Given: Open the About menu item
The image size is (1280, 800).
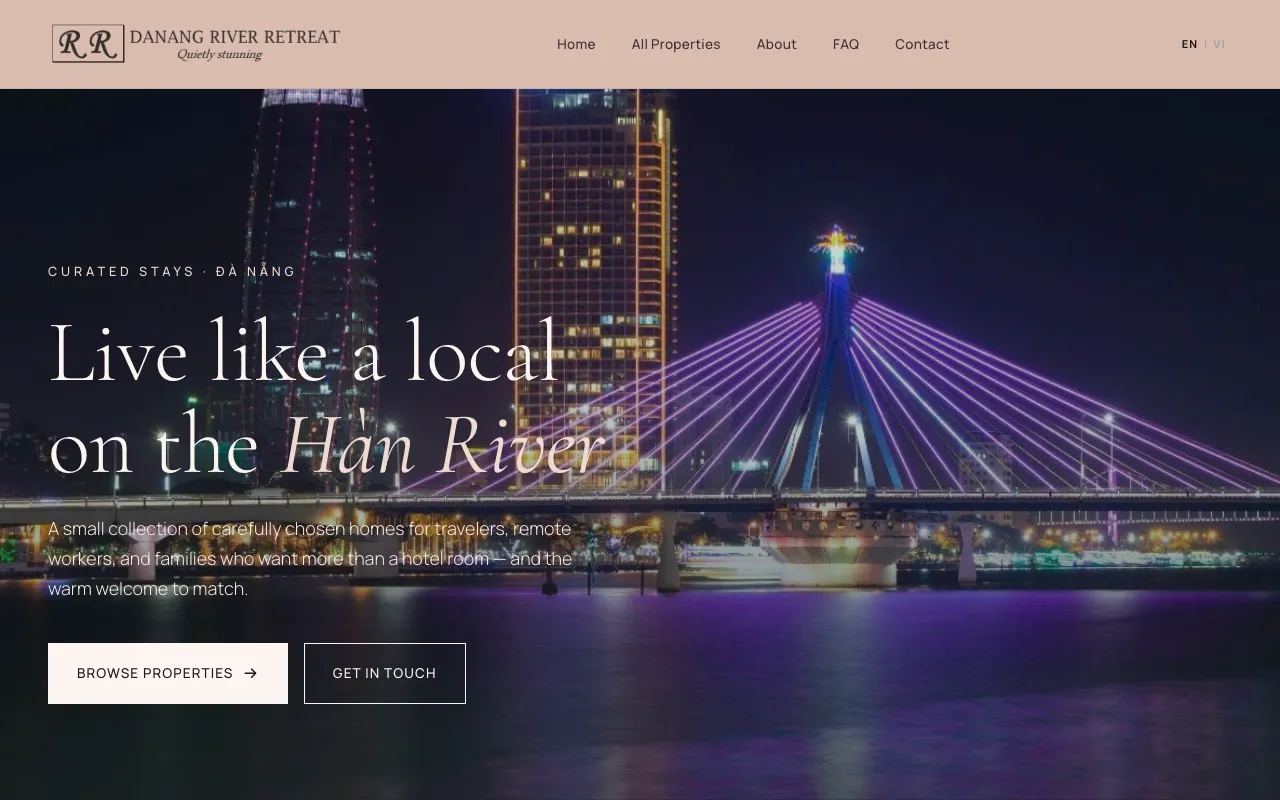Looking at the screenshot, I should pyautogui.click(x=776, y=44).
